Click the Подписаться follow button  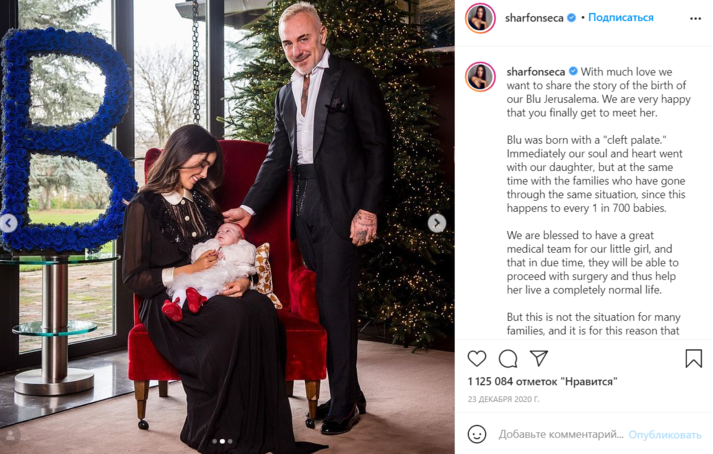(x=621, y=17)
